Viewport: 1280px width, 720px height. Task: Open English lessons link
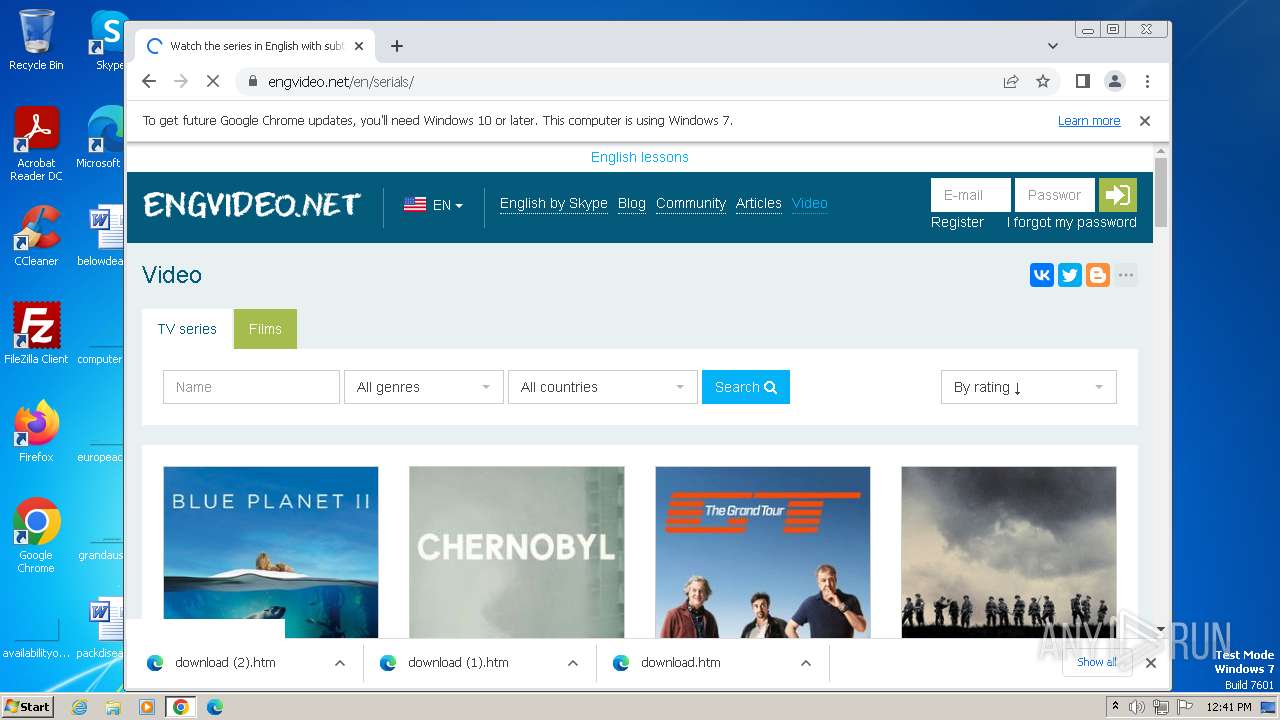pos(640,157)
